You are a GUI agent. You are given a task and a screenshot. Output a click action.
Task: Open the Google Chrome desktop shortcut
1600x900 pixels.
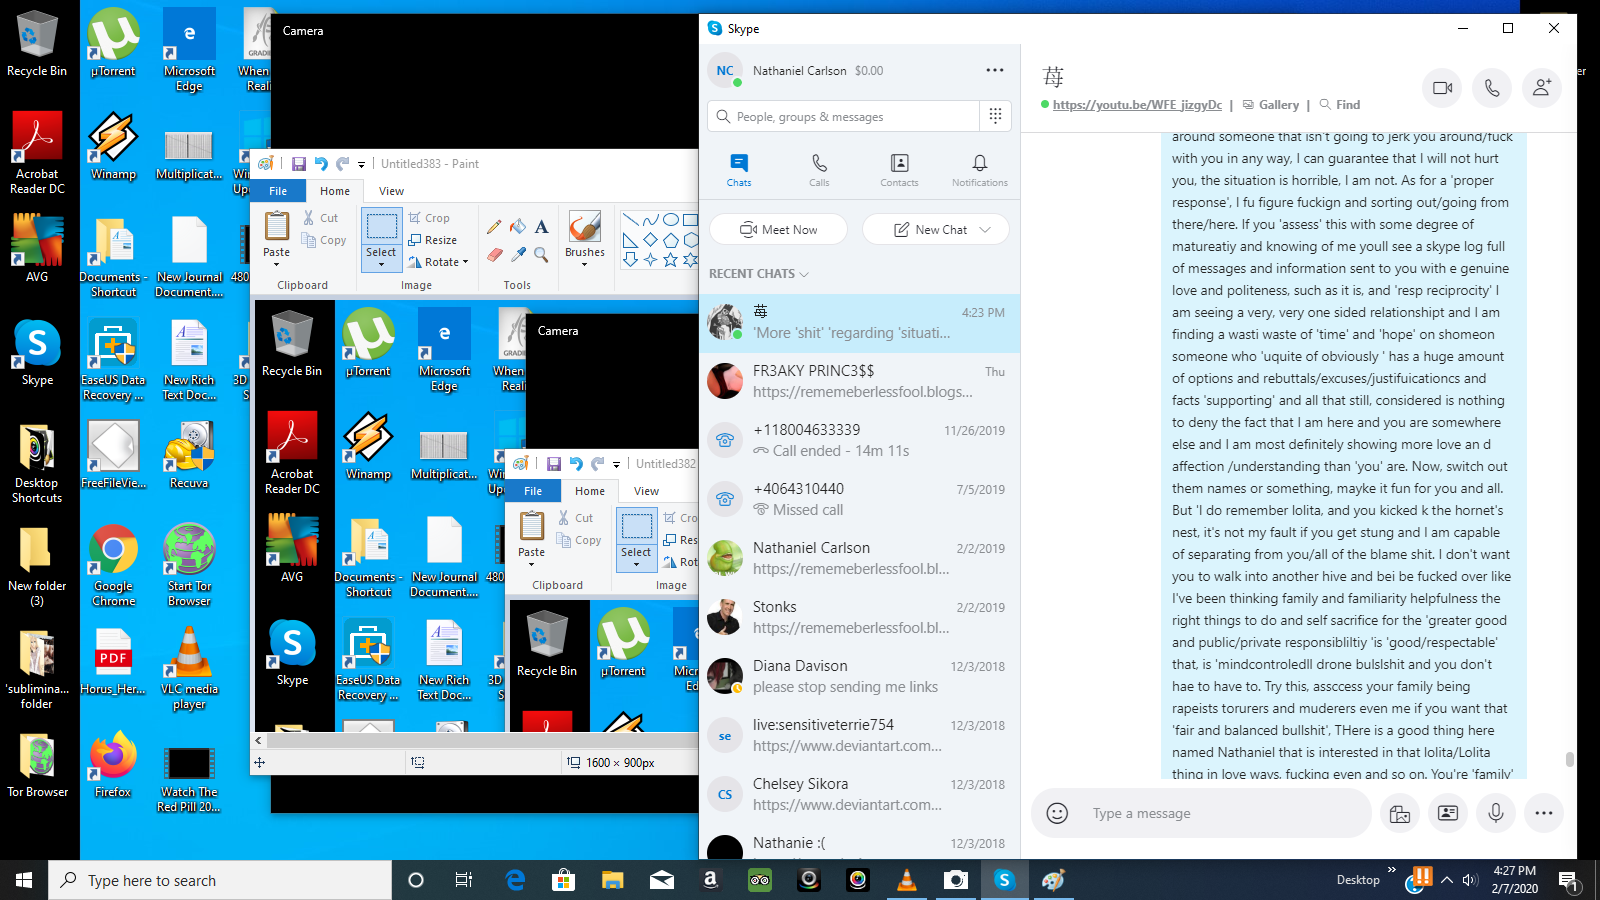(114, 565)
